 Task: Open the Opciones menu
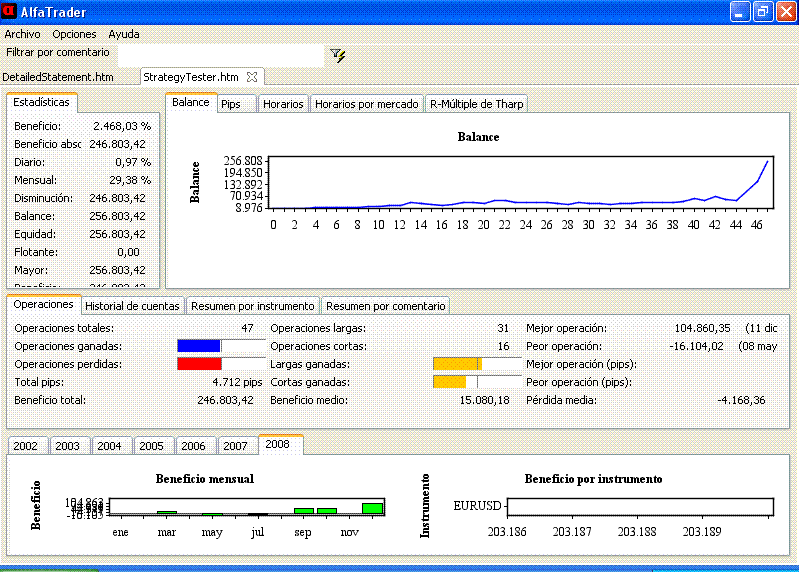[74, 34]
